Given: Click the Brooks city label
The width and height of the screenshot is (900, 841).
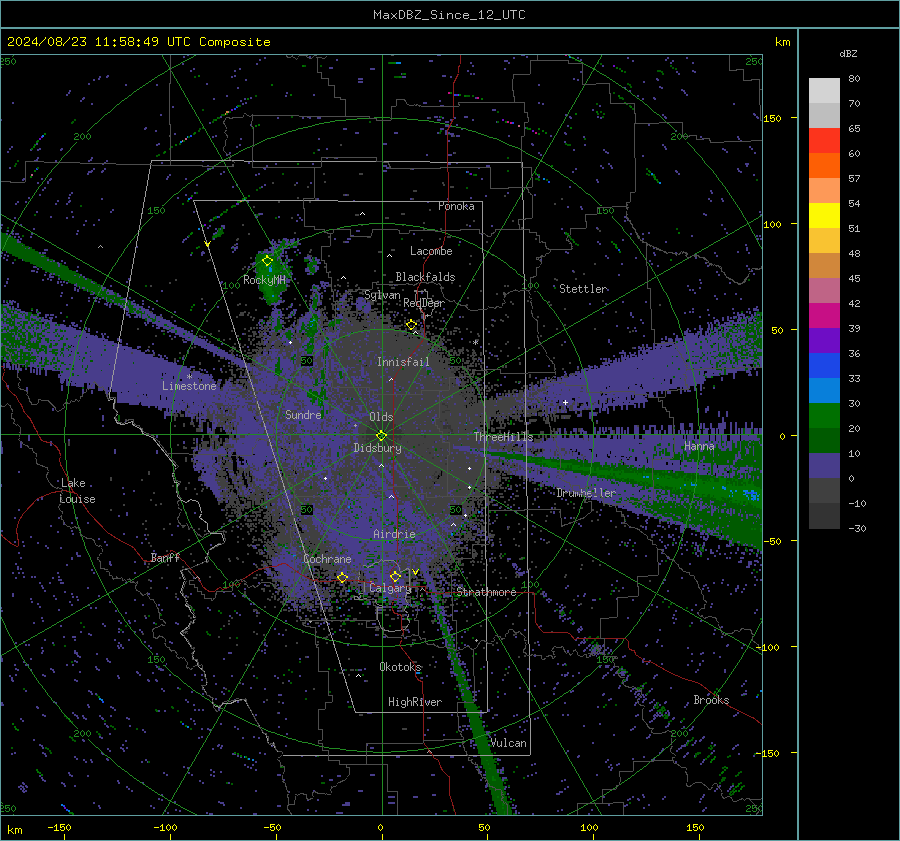Looking at the screenshot, I should [711, 700].
